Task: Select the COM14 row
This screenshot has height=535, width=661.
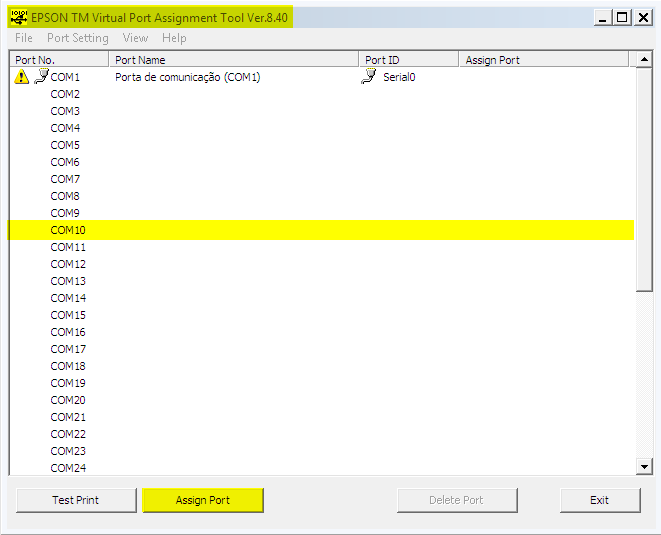Action: click(x=322, y=298)
